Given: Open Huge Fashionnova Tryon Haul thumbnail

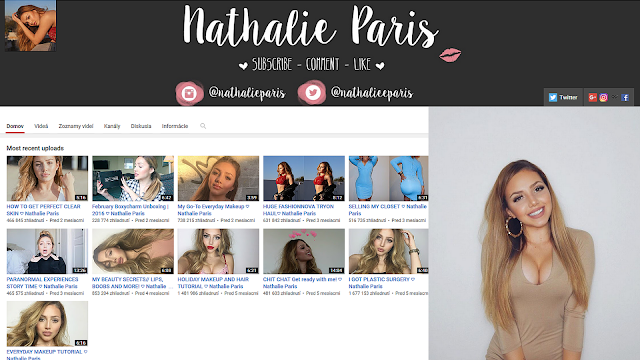Looking at the screenshot, I should 304,178.
